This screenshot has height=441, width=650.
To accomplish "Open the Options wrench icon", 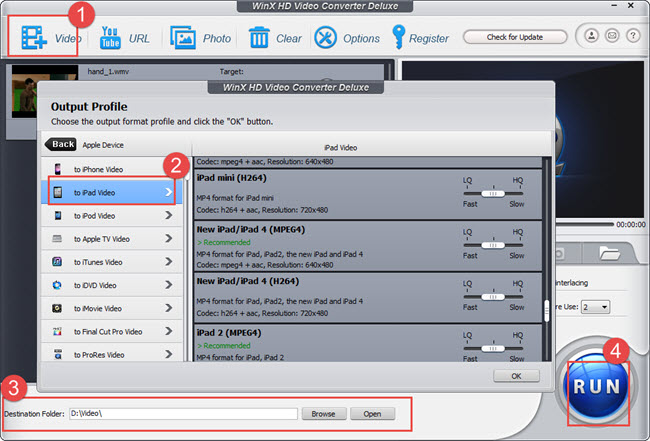I will coord(325,38).
